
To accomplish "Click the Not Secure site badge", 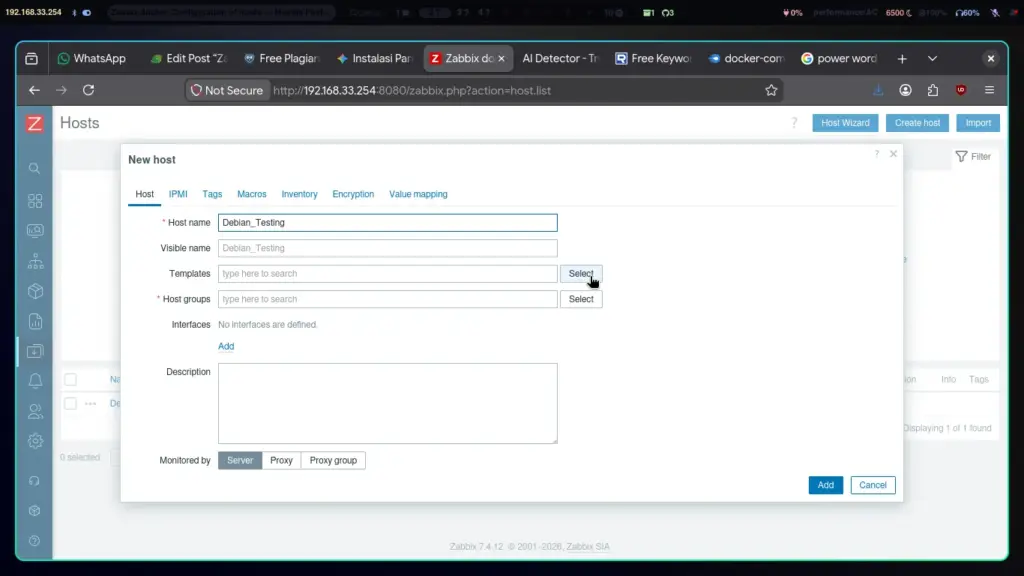I will [227, 90].
